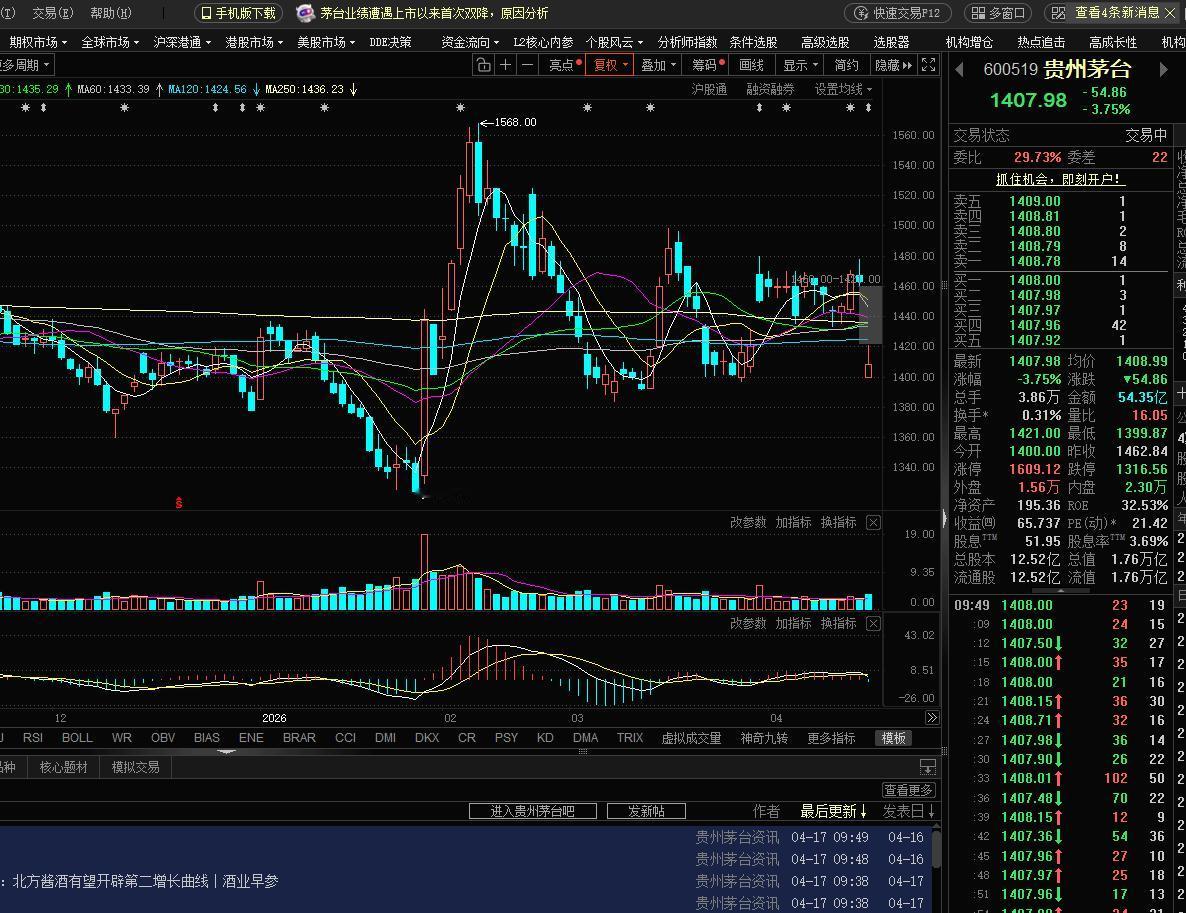Toggle 亮点 highlights on chart
The width and height of the screenshot is (1186, 913).
tap(565, 65)
